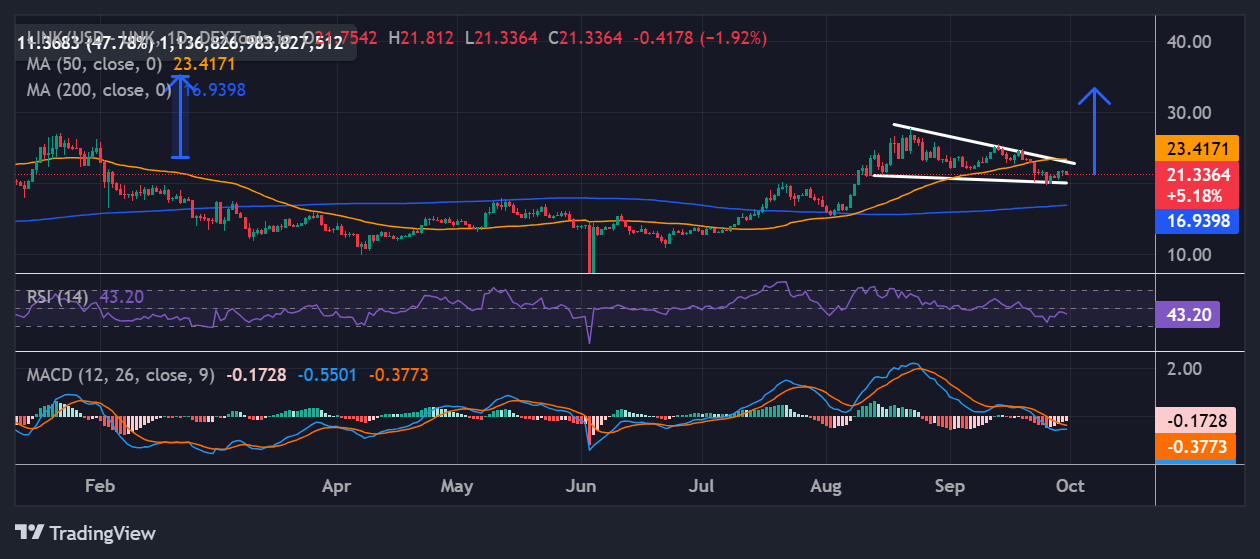This screenshot has width=1260, height=559.
Task: Click the red 21.3364 current price tag
Action: coord(1196,175)
